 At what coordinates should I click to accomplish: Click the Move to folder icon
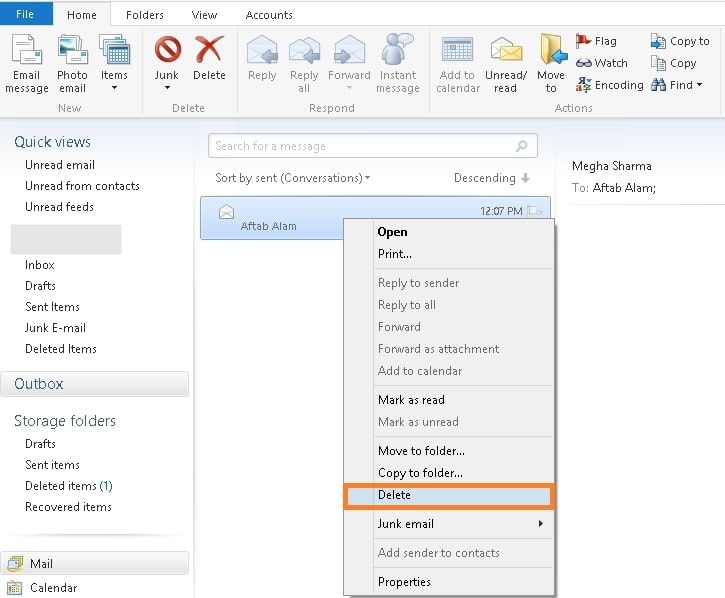(552, 50)
